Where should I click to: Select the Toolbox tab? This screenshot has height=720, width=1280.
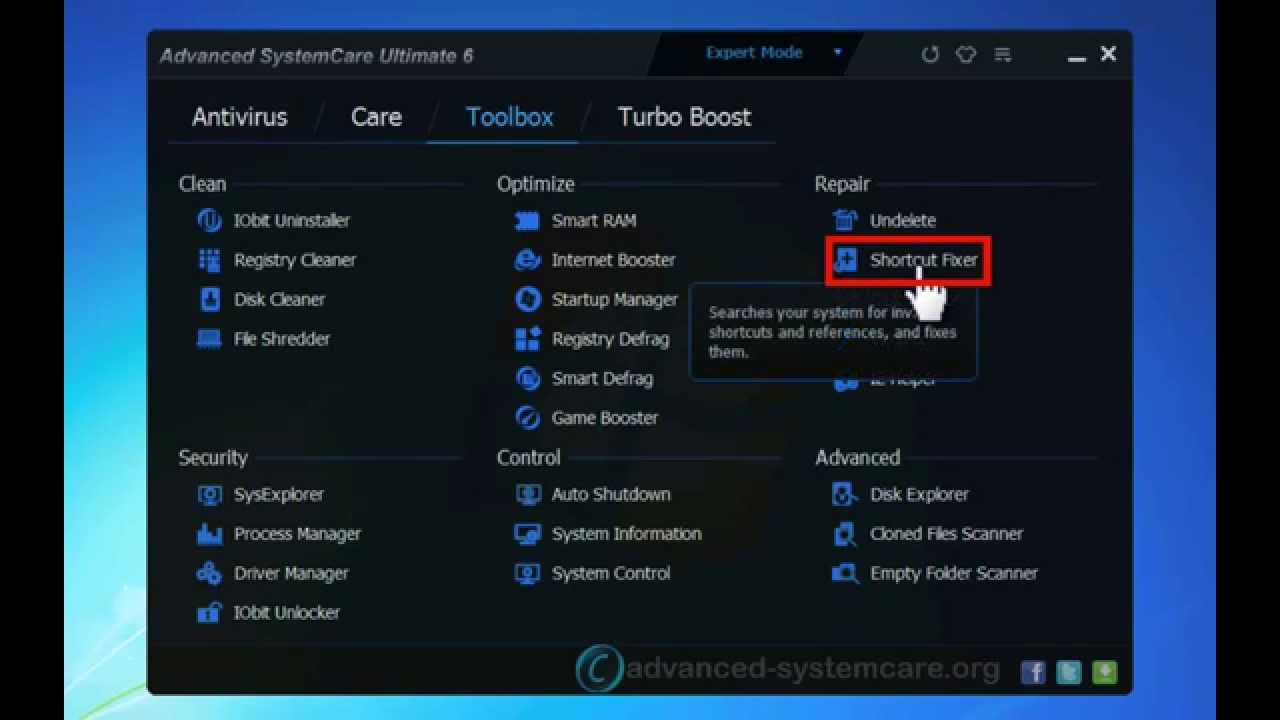pos(509,117)
